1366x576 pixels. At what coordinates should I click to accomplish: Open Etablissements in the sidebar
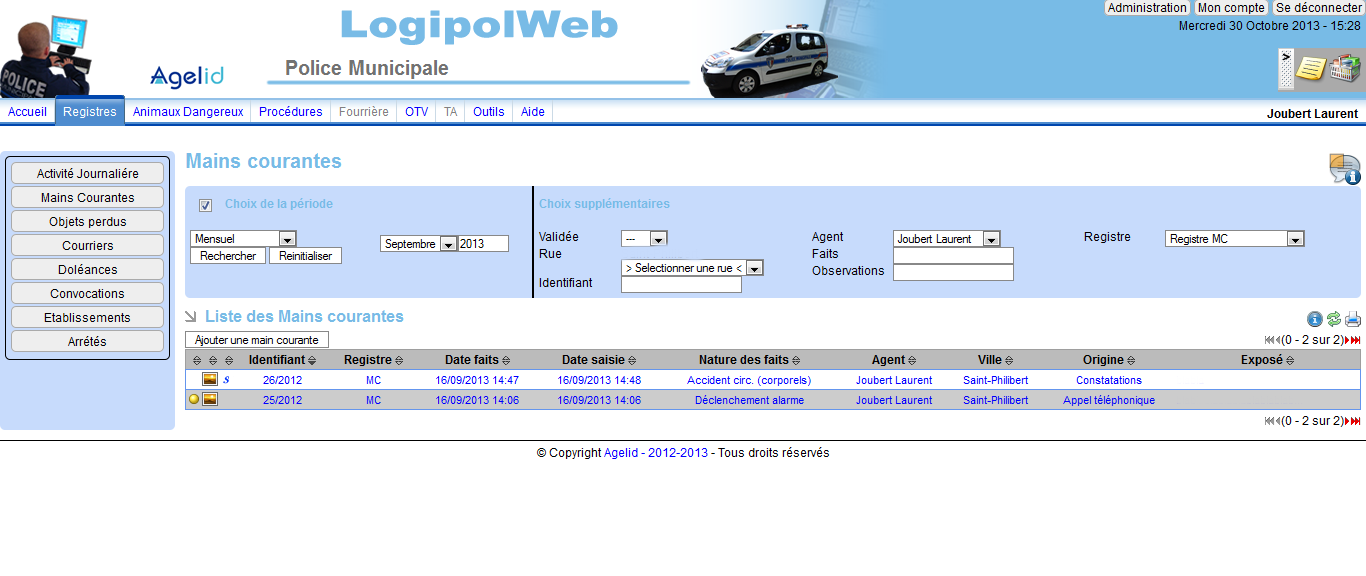tap(88, 318)
